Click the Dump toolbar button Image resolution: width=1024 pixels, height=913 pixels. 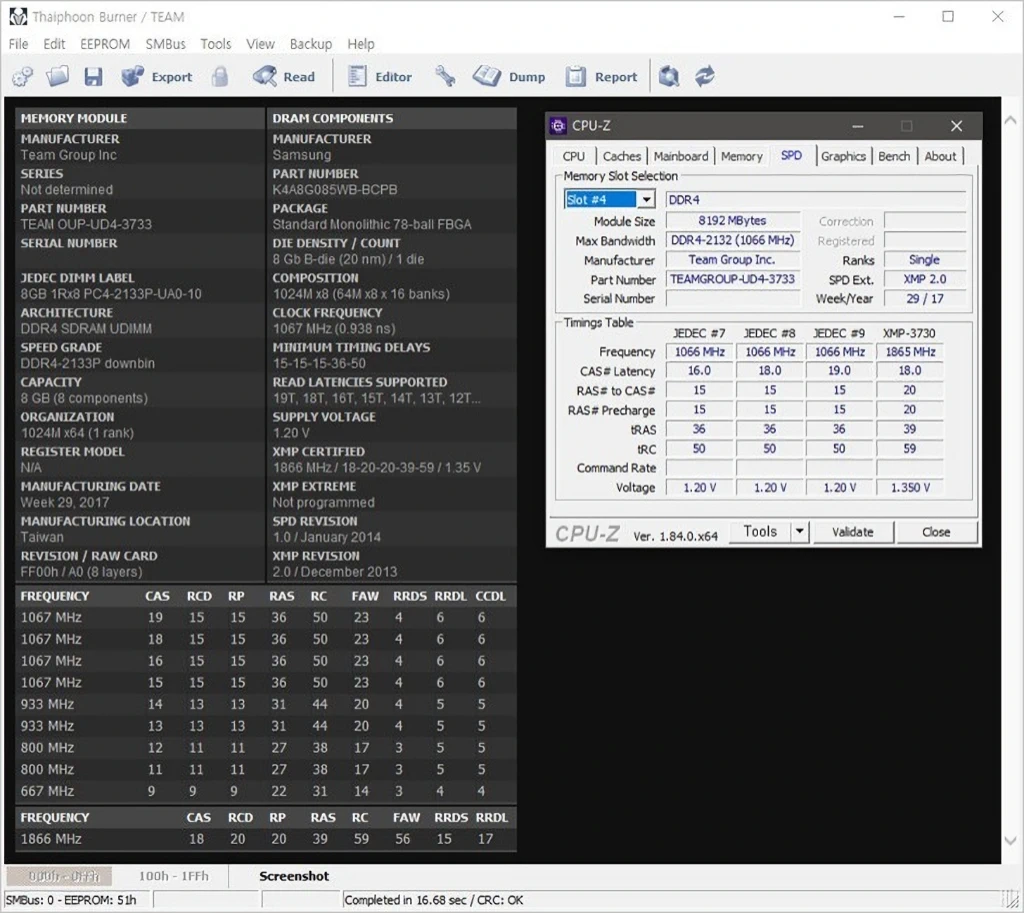coord(509,76)
